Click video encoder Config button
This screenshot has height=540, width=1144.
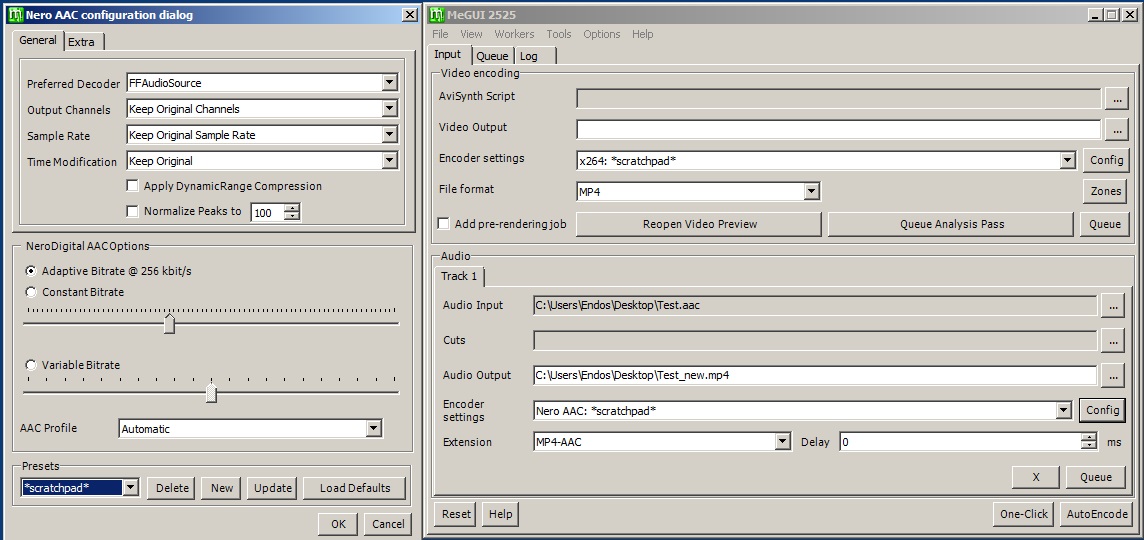tap(1105, 161)
